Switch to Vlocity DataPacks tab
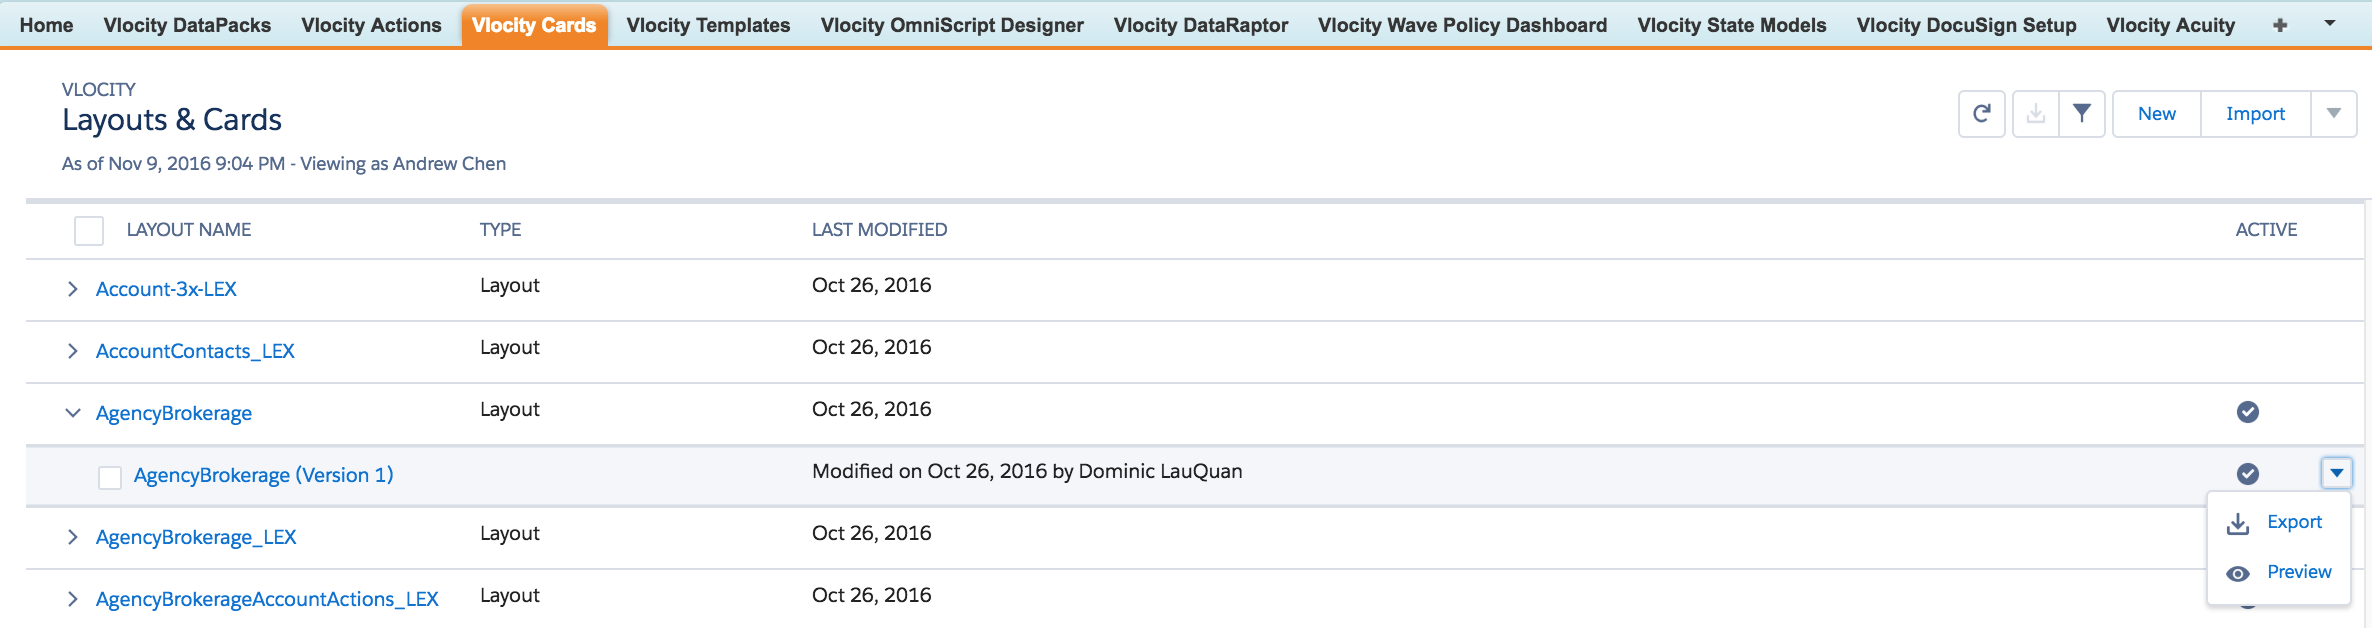Screen dimensions: 2372x628 pyautogui.click(x=187, y=25)
